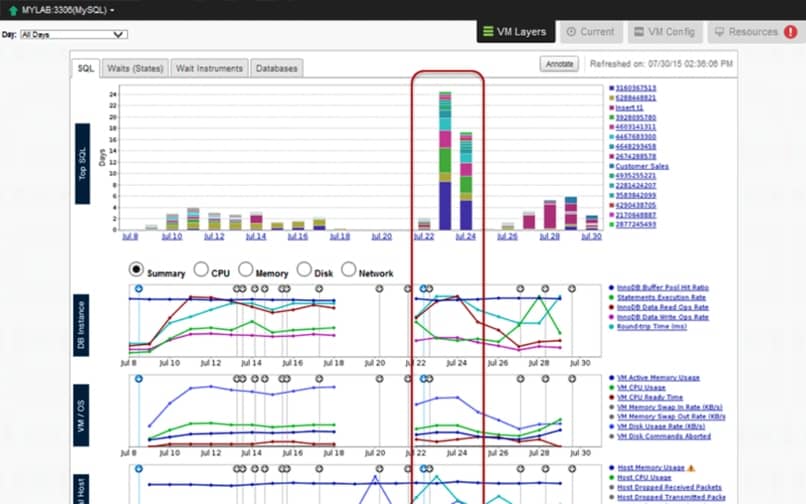This screenshot has height=504, width=806.
Task: Open the Day filter dropdown
Action: click(73, 34)
